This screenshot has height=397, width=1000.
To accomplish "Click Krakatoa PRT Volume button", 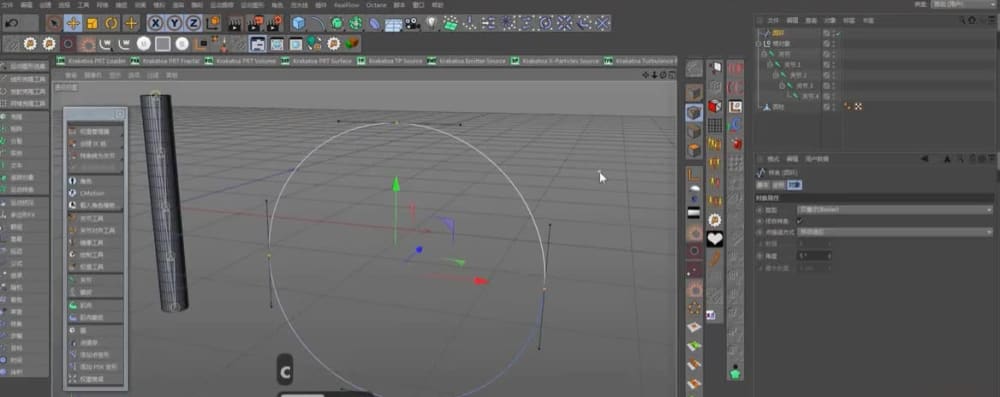I will (x=240, y=61).
